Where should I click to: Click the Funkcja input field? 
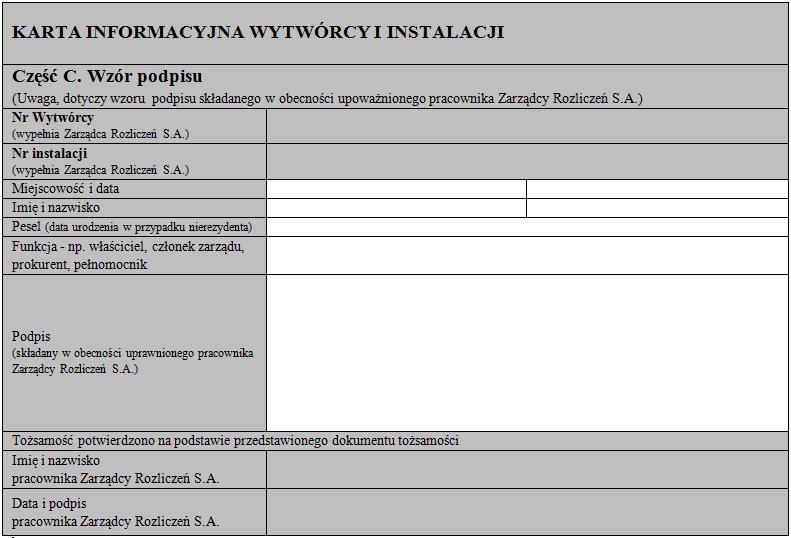(527, 256)
